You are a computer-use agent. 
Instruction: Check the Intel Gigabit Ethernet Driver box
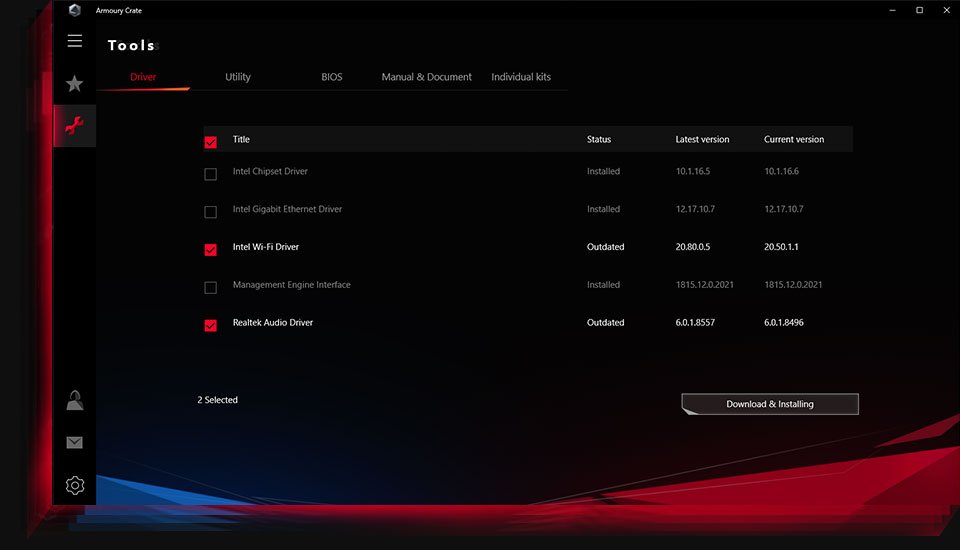tap(210, 212)
